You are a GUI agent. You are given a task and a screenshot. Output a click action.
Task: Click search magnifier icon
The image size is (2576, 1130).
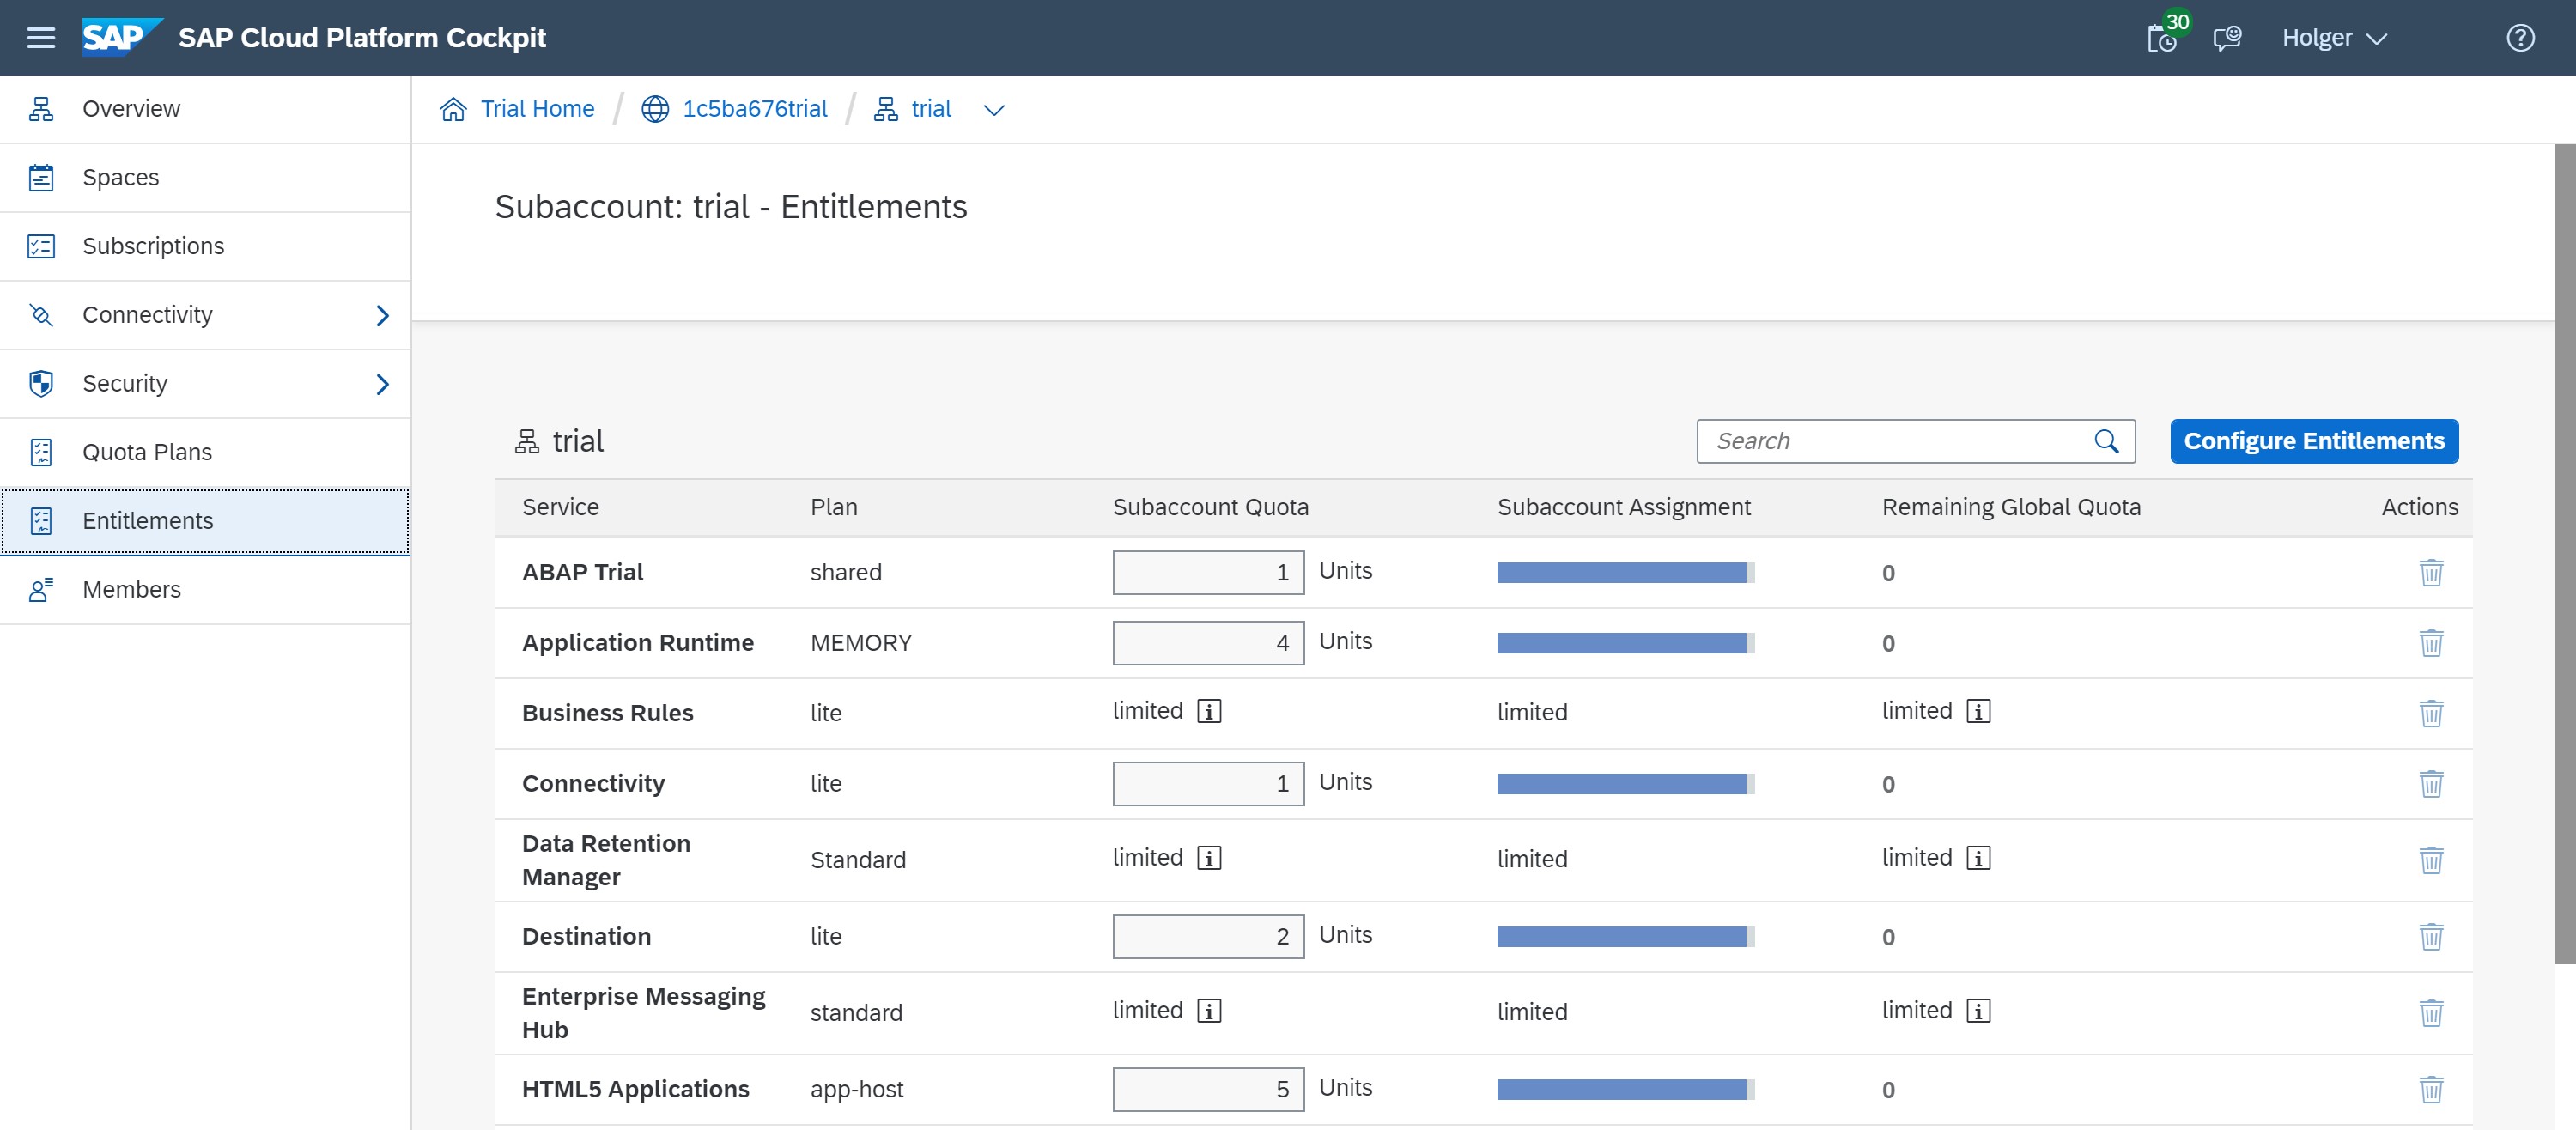(x=2106, y=441)
